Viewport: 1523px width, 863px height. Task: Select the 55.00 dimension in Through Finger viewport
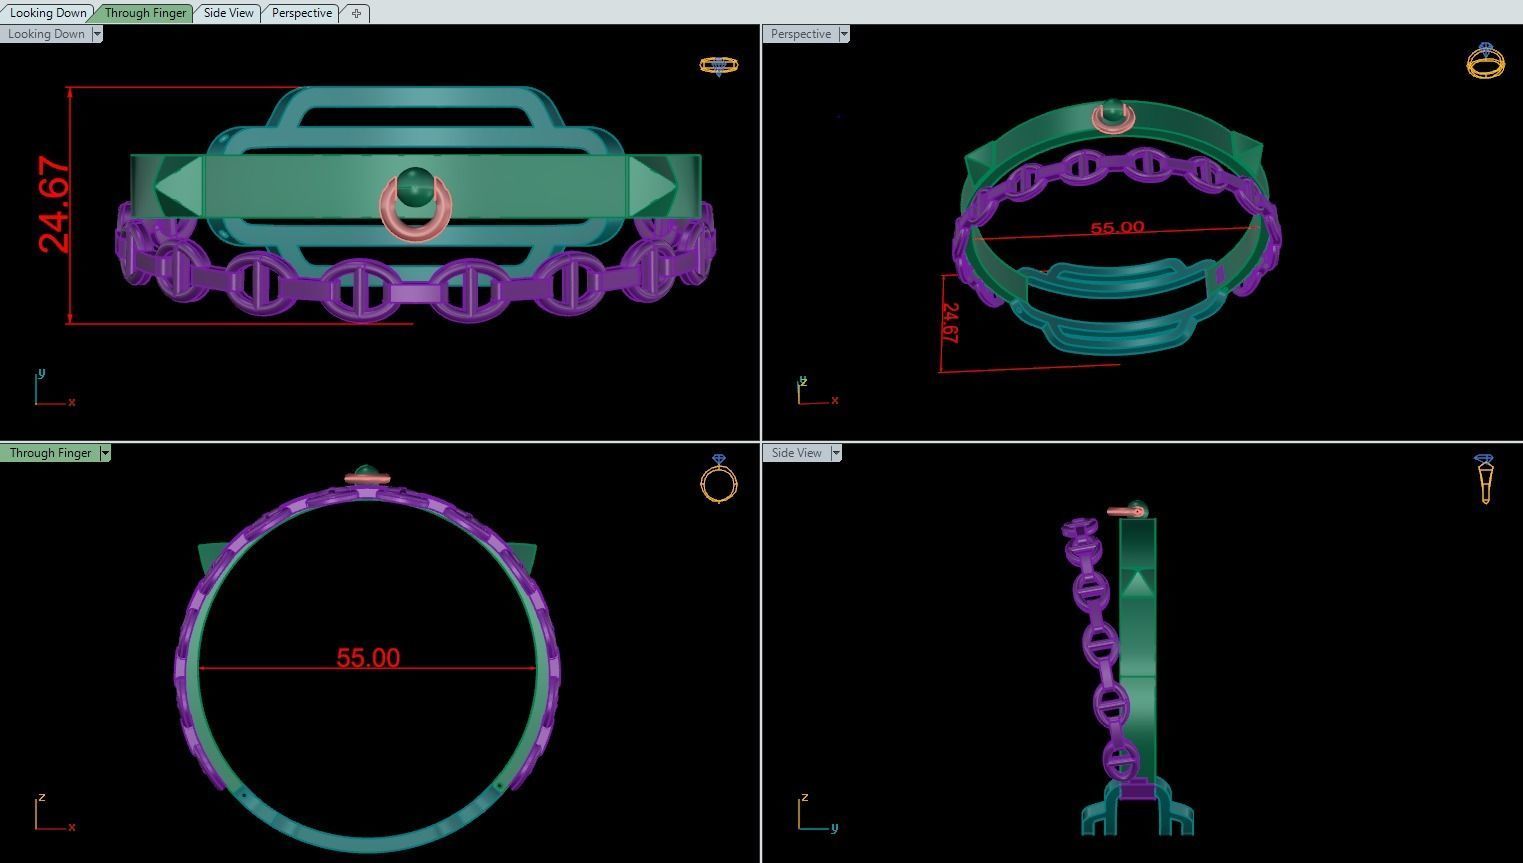coord(368,657)
